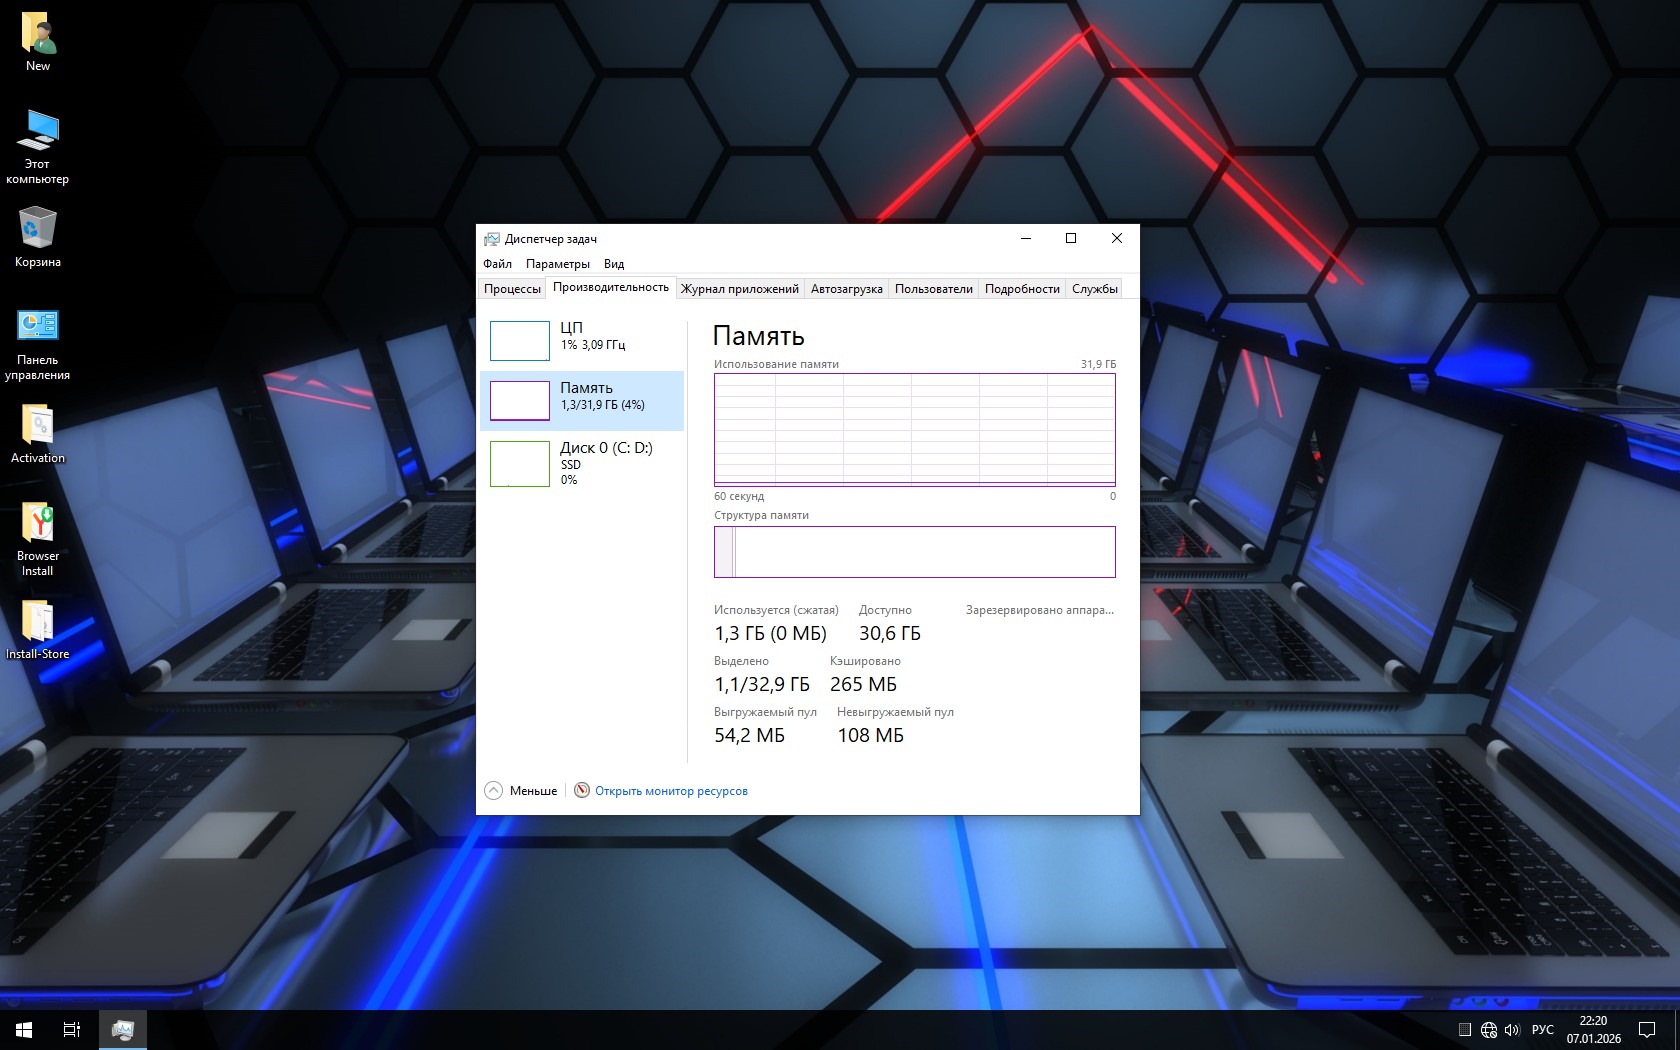Click Открыть монитор ресурсов link
The height and width of the screenshot is (1050, 1680).
[671, 791]
